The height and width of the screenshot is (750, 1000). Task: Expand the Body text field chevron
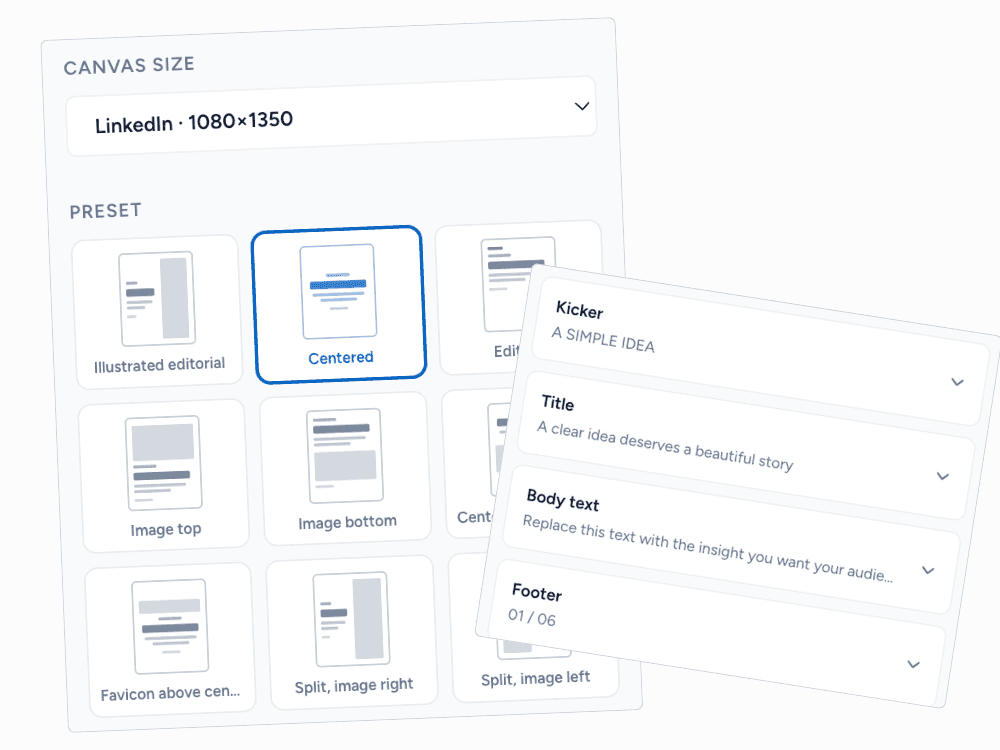coord(928,570)
